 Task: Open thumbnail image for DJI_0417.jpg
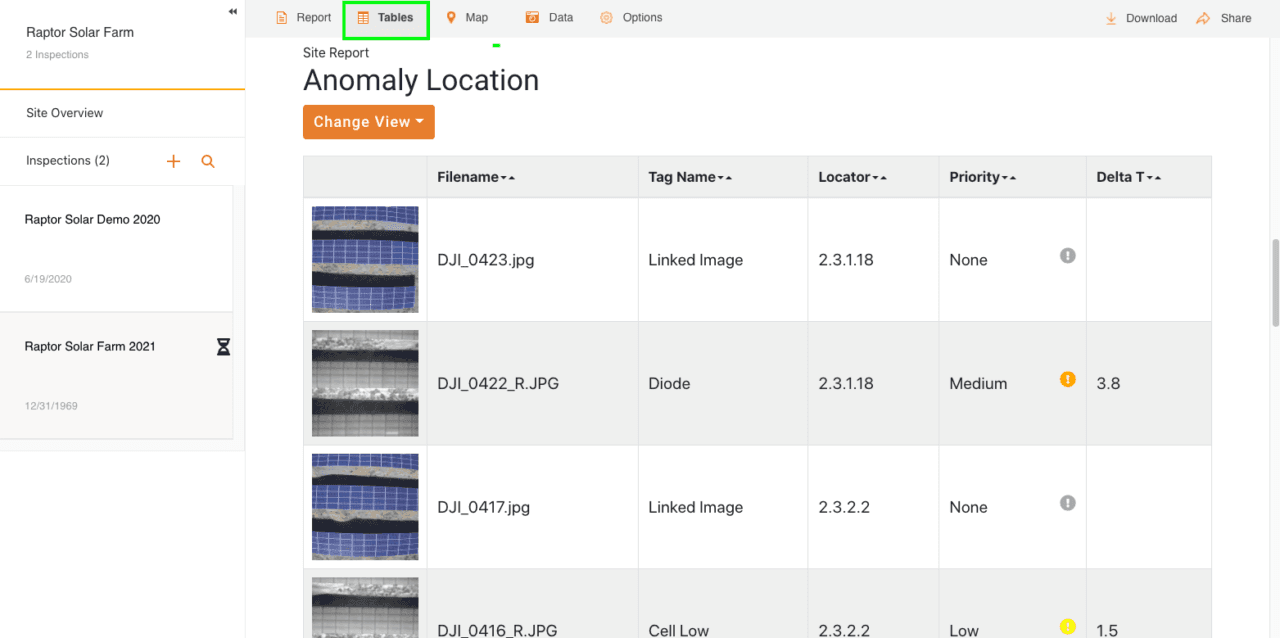click(x=365, y=507)
